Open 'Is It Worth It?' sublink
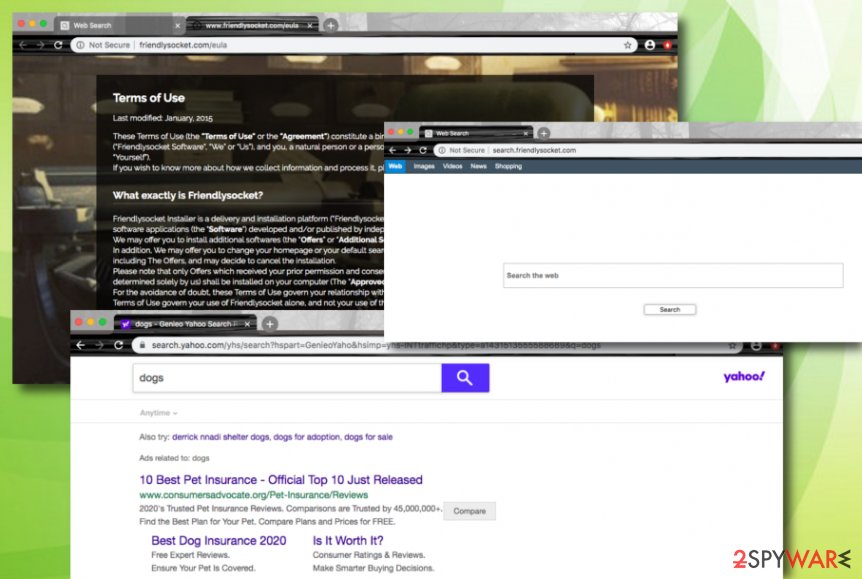The height and width of the screenshot is (579, 862). (348, 541)
